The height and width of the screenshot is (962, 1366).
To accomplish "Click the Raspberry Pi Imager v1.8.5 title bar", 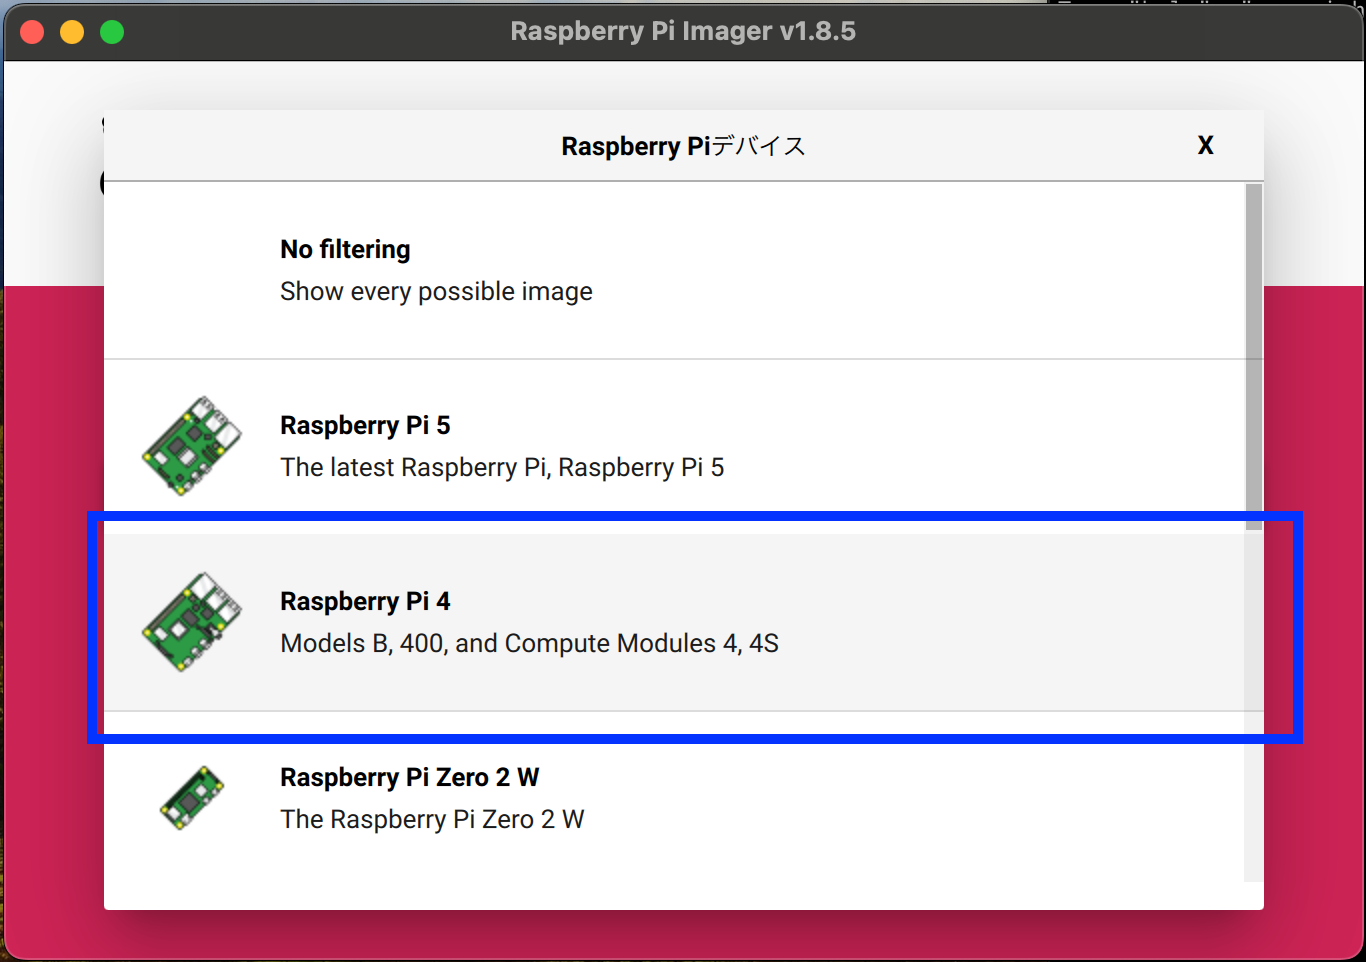I will (x=683, y=31).
